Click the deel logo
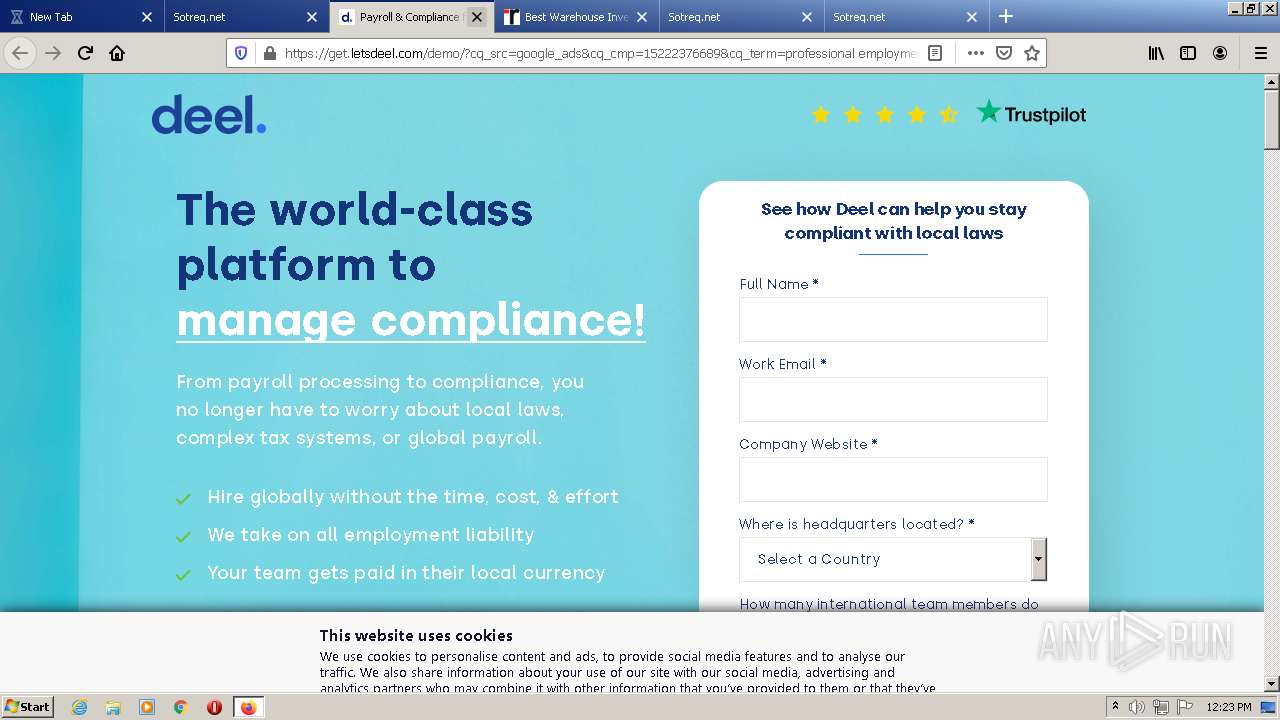The width and height of the screenshot is (1280, 720). pos(209,114)
